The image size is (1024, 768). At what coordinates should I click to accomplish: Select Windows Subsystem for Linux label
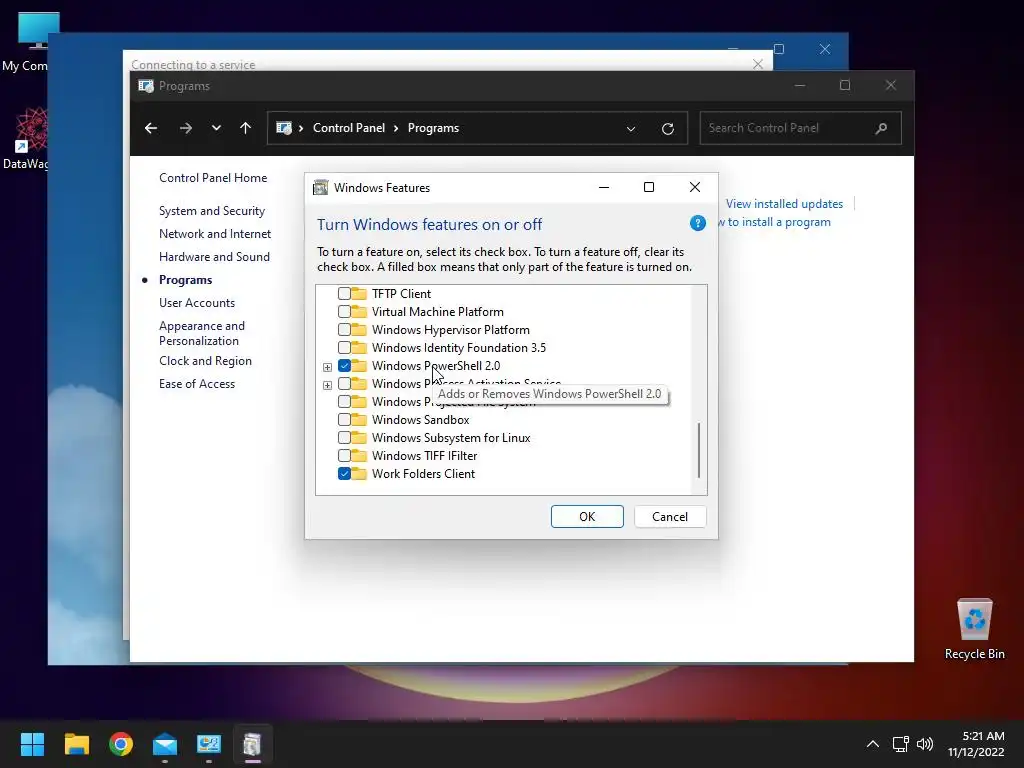pos(451,438)
